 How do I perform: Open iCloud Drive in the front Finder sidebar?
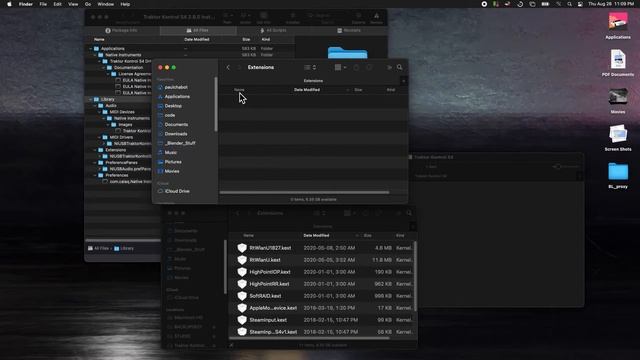pos(177,191)
